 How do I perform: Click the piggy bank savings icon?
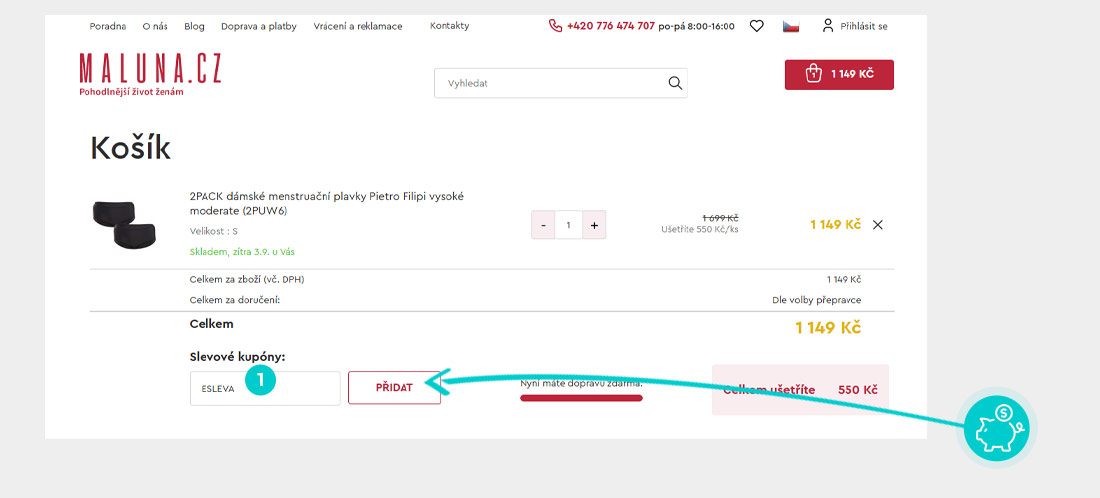(999, 424)
